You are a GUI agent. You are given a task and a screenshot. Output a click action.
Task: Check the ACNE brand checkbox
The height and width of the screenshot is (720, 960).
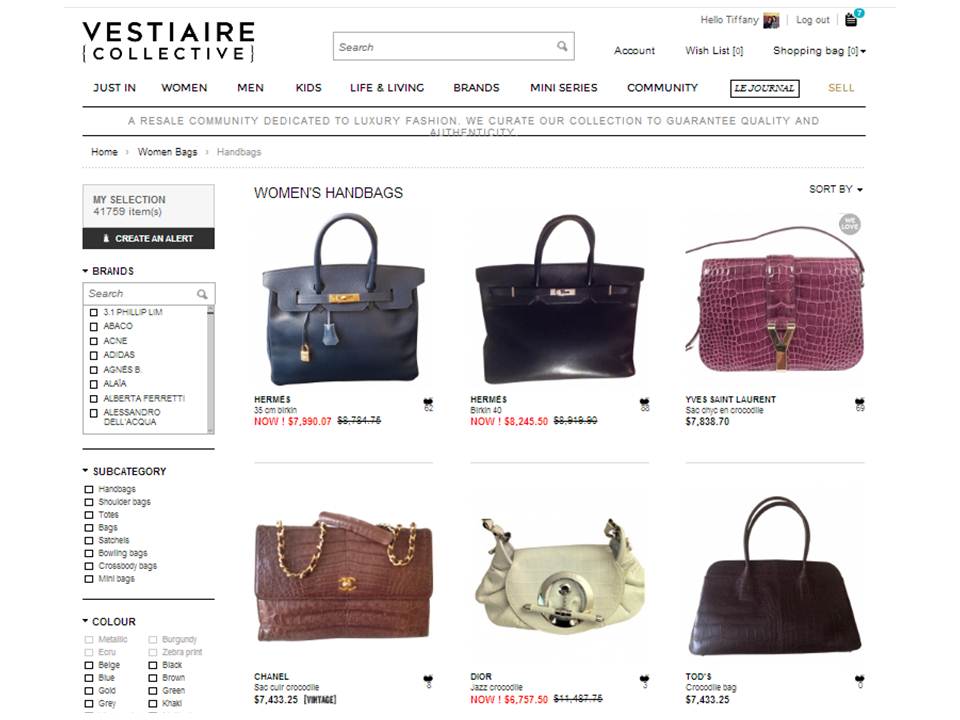(x=94, y=341)
